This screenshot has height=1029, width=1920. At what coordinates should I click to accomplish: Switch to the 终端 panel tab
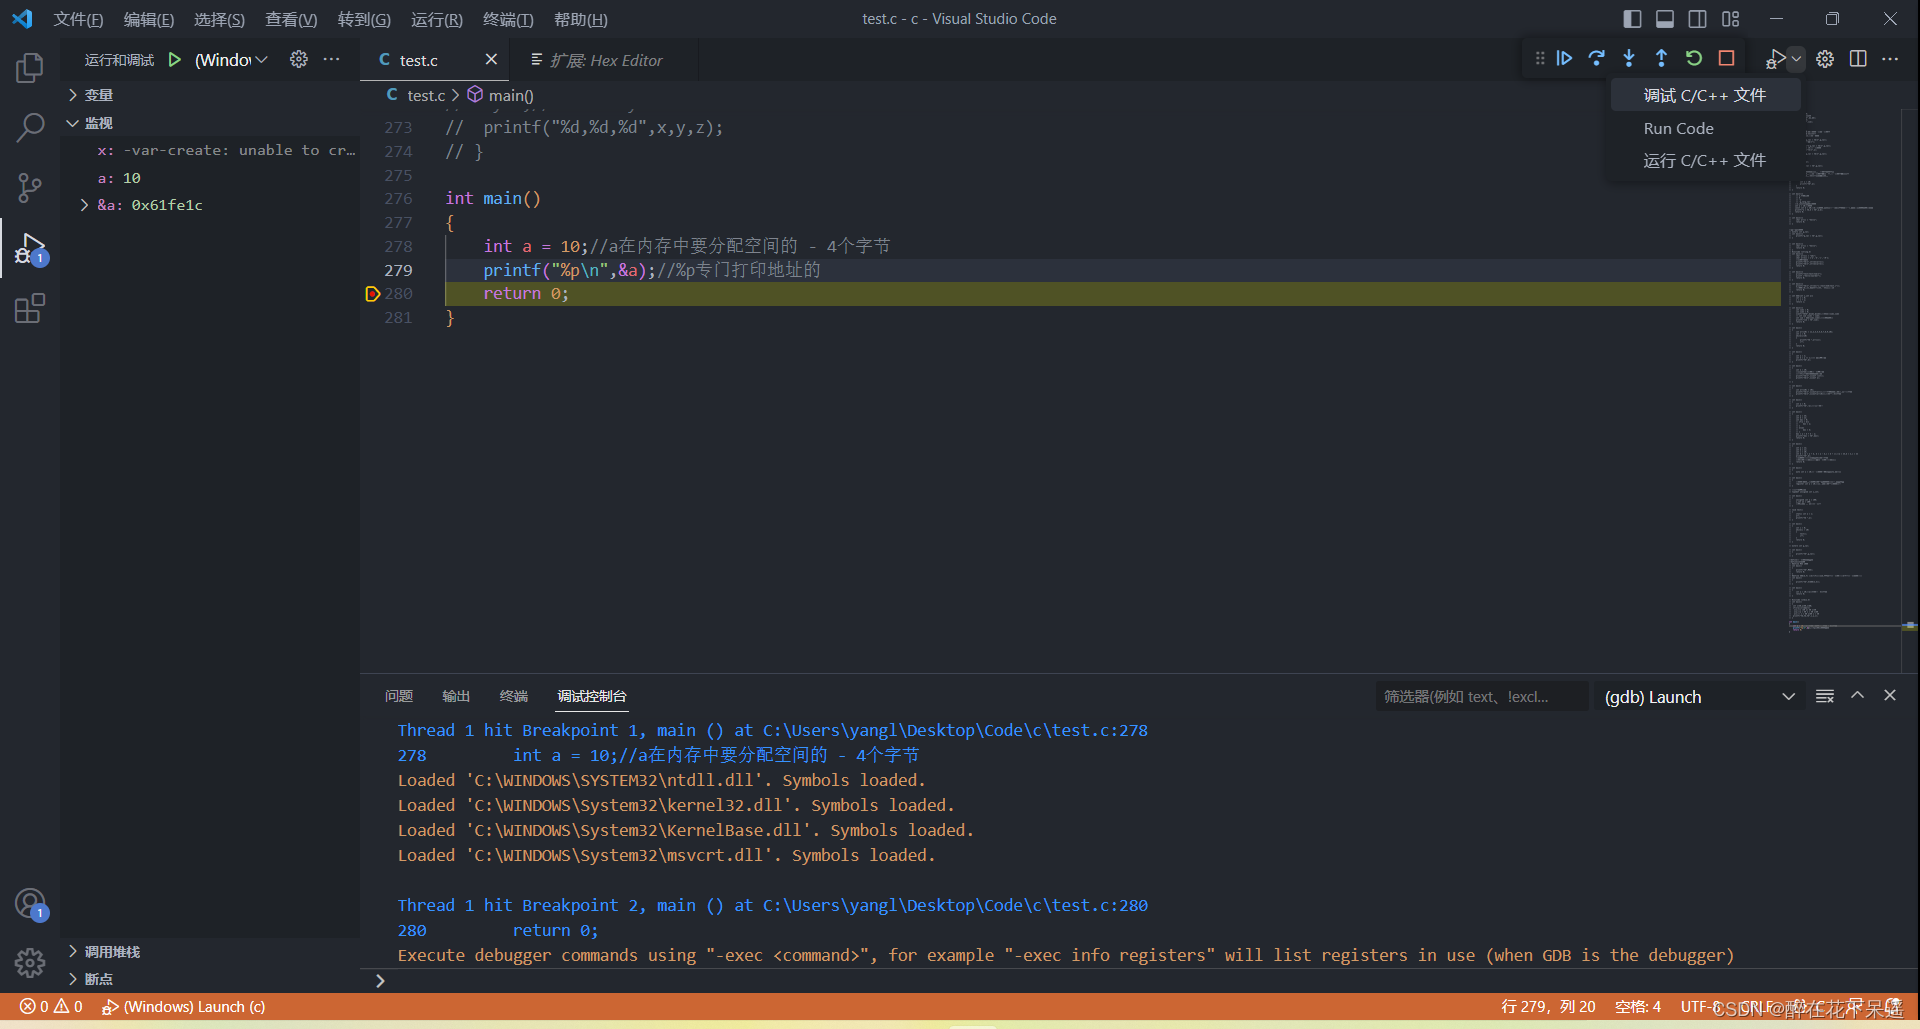514,696
